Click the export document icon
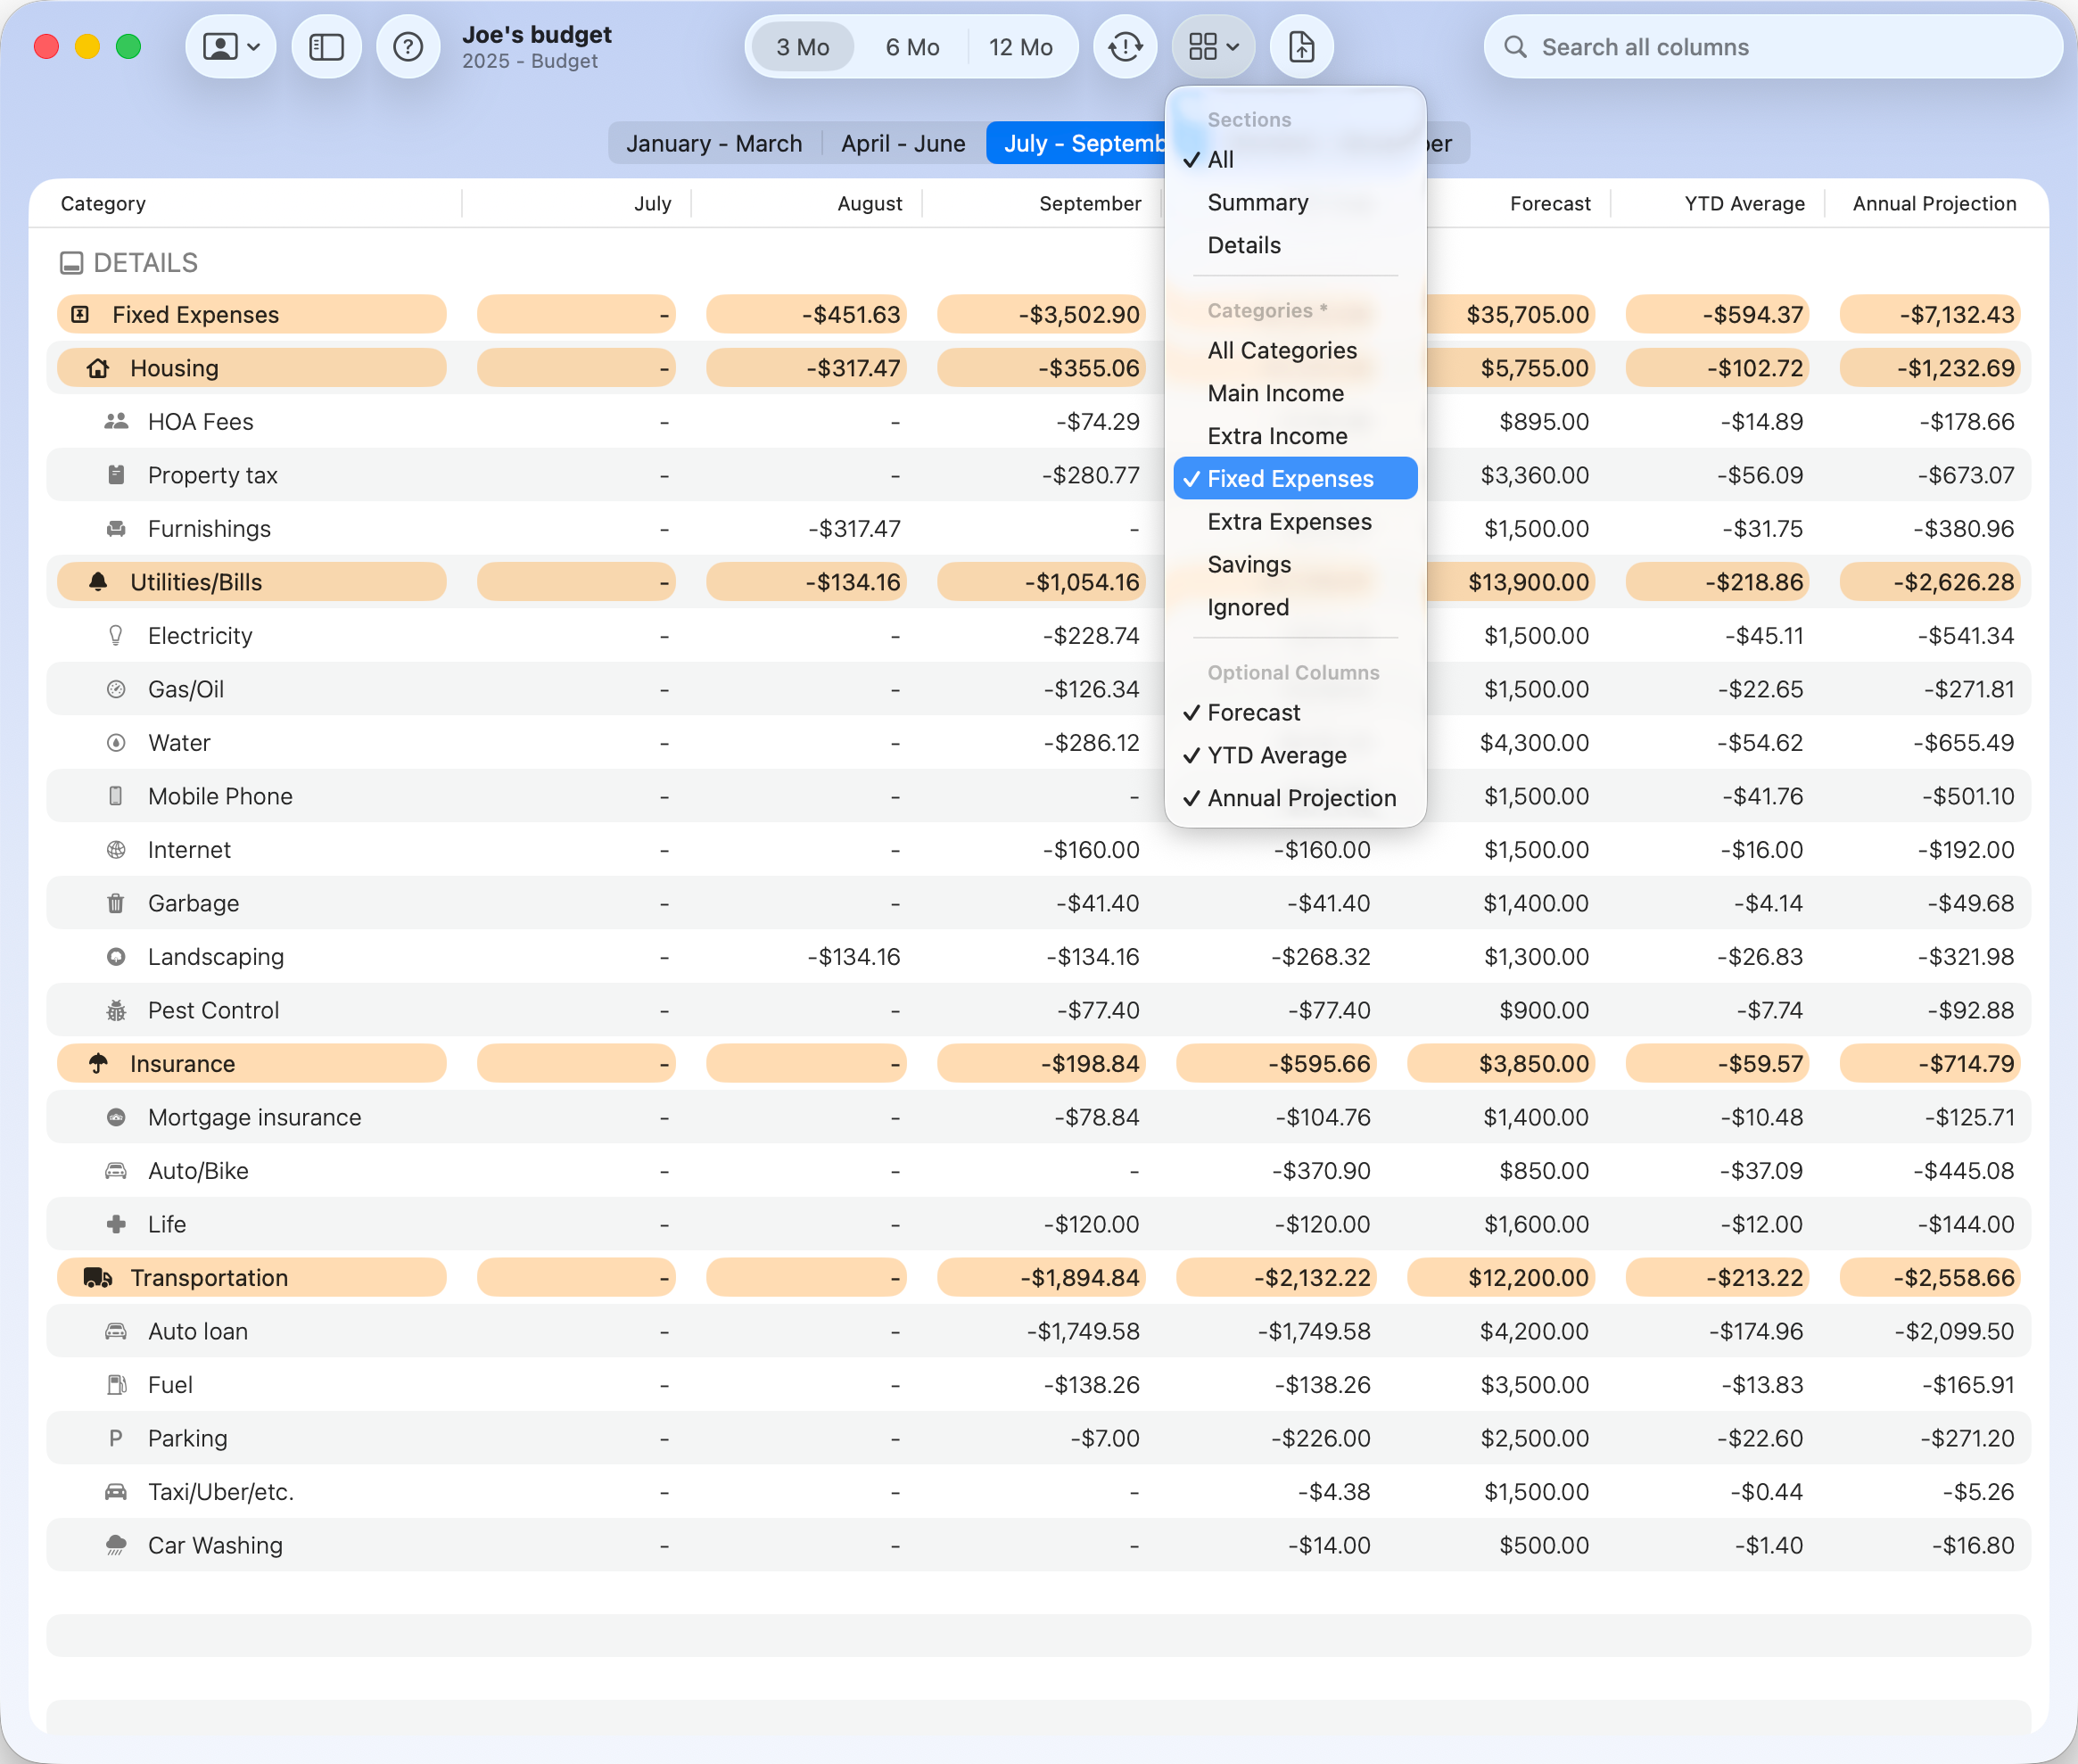The width and height of the screenshot is (2078, 1764). pos(1301,47)
